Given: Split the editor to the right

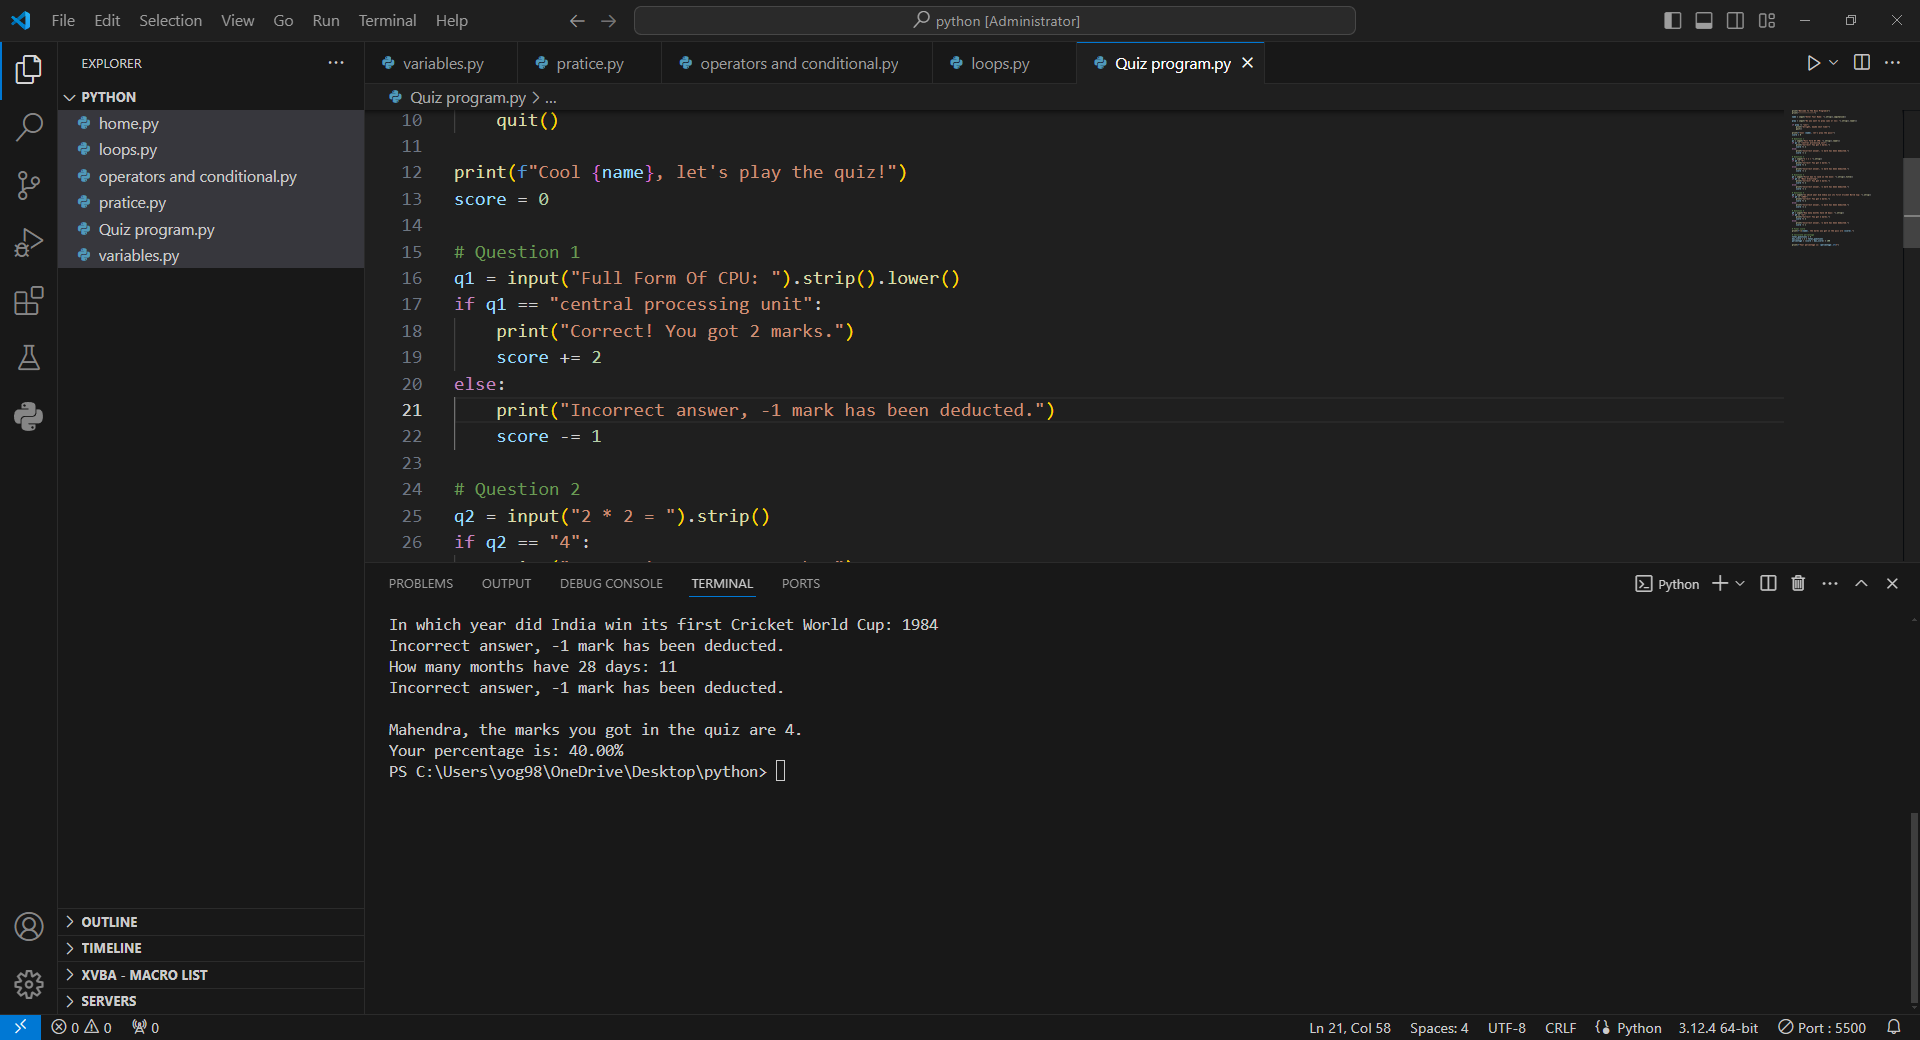Looking at the screenshot, I should click(1862, 63).
